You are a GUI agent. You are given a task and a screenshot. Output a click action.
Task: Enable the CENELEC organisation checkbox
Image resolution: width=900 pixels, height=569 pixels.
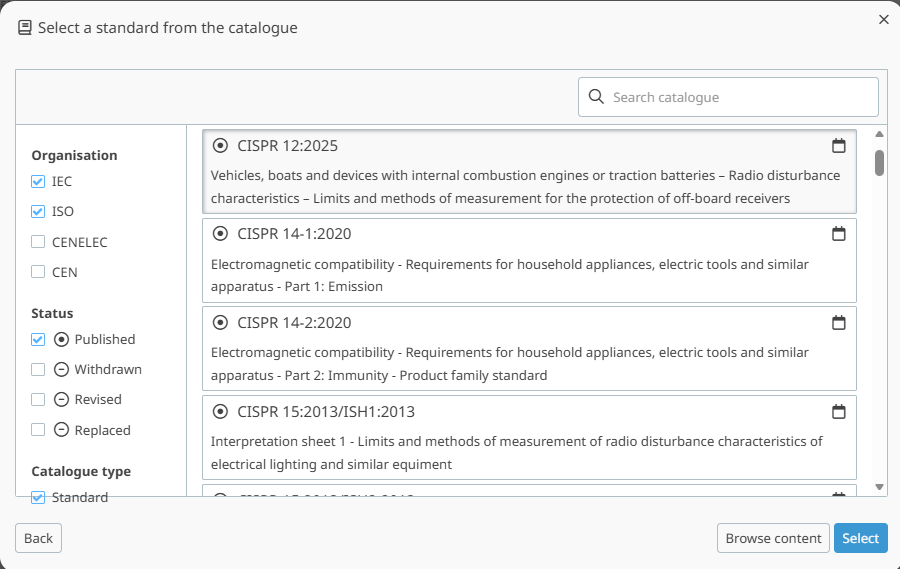[x=38, y=242]
